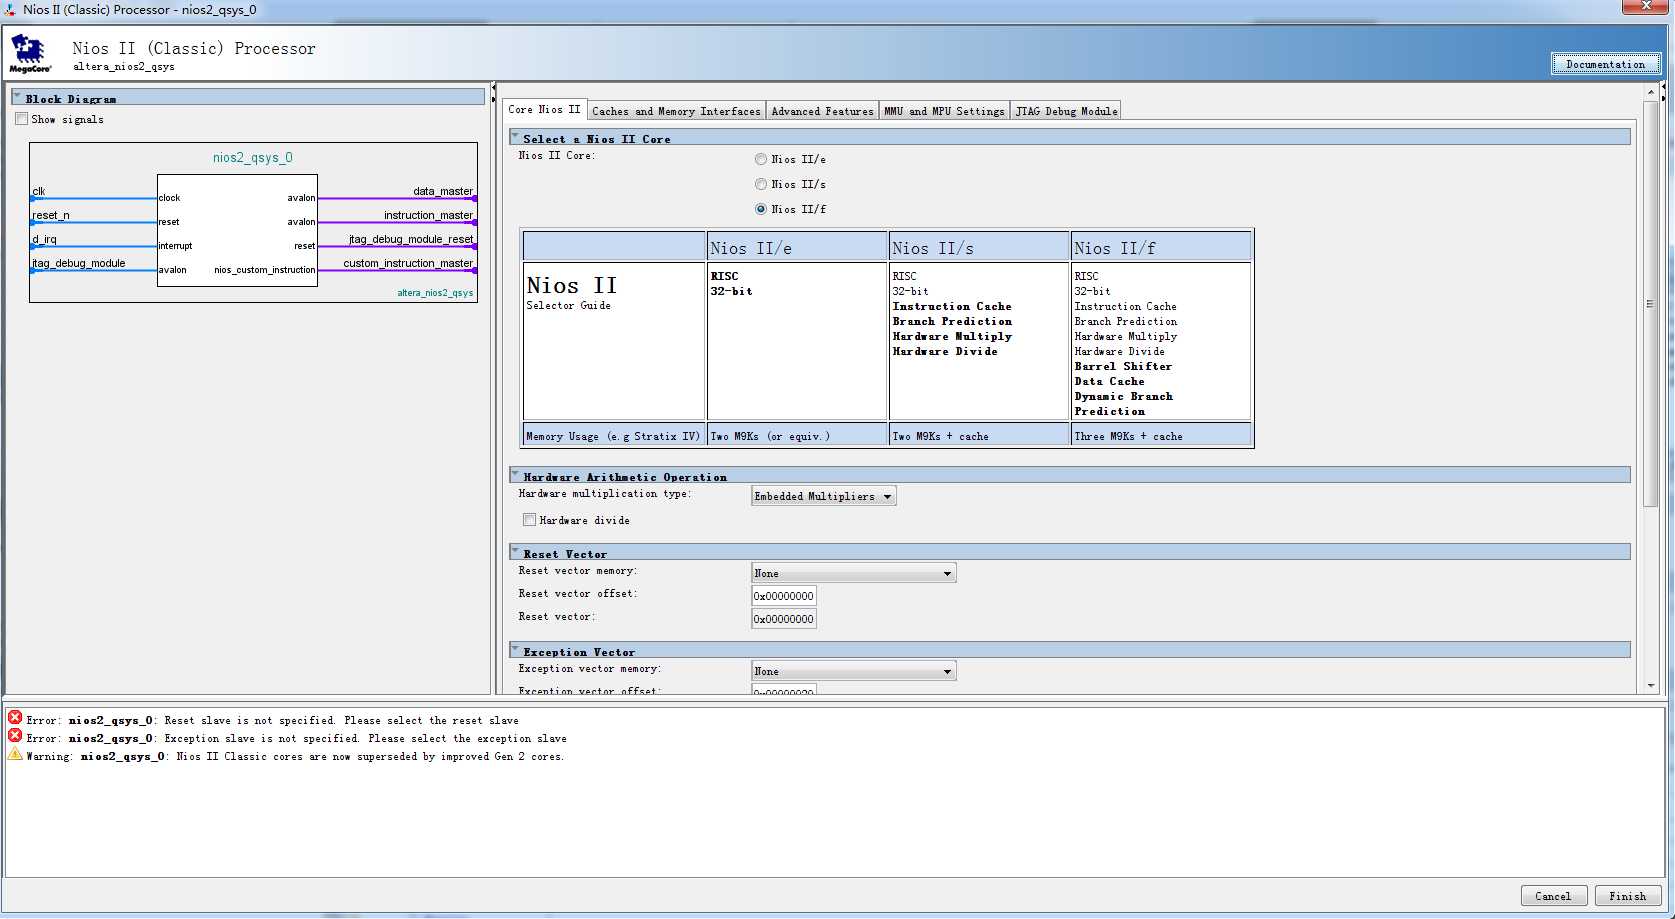1675x919 pixels.
Task: Collapse the Reset Vector section
Action: pos(515,552)
